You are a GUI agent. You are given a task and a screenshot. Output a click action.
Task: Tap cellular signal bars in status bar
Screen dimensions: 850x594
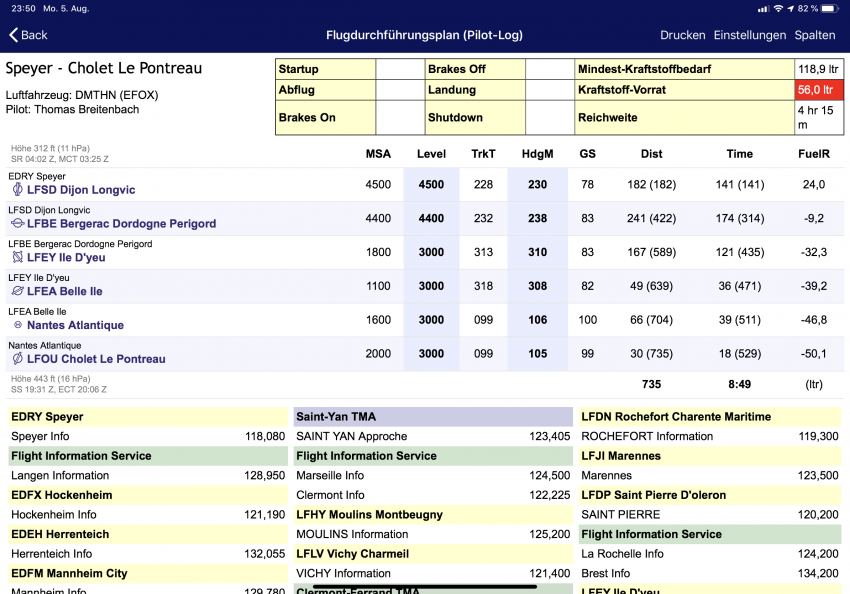click(x=763, y=9)
